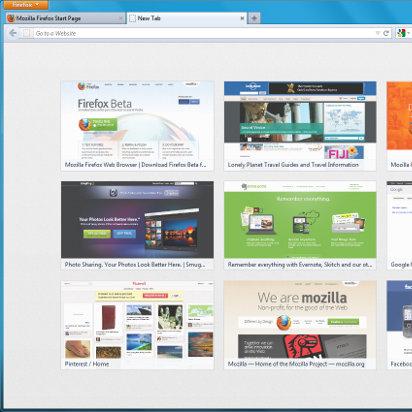Click 'Mozilla — Home of the Mozilla Project' title
Screen dimensions: 412x412
pyautogui.click(x=296, y=364)
